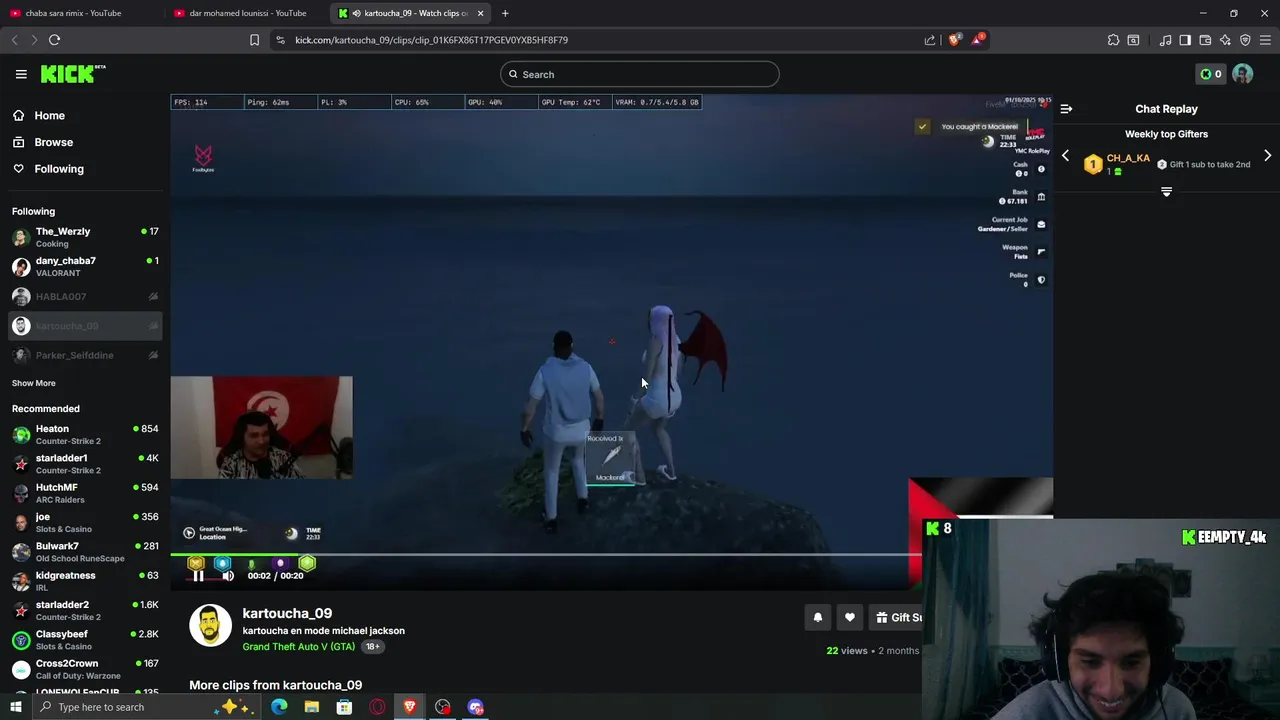This screenshot has height=720, width=1280.
Task: Open the Kick points balance icon
Action: point(1210,74)
